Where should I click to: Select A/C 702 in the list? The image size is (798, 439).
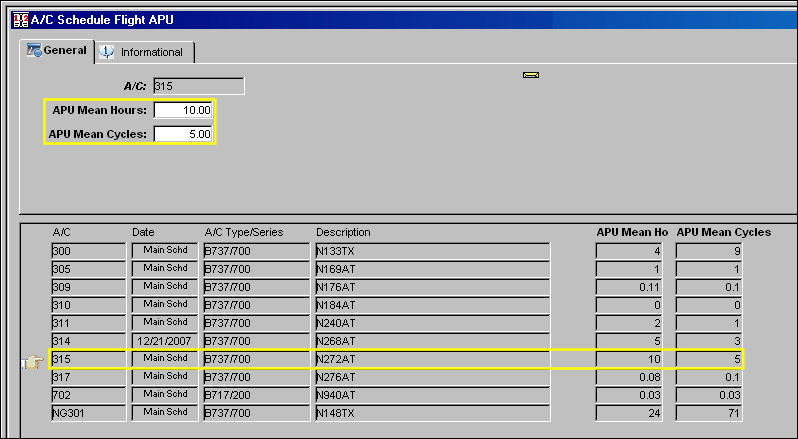click(x=89, y=395)
